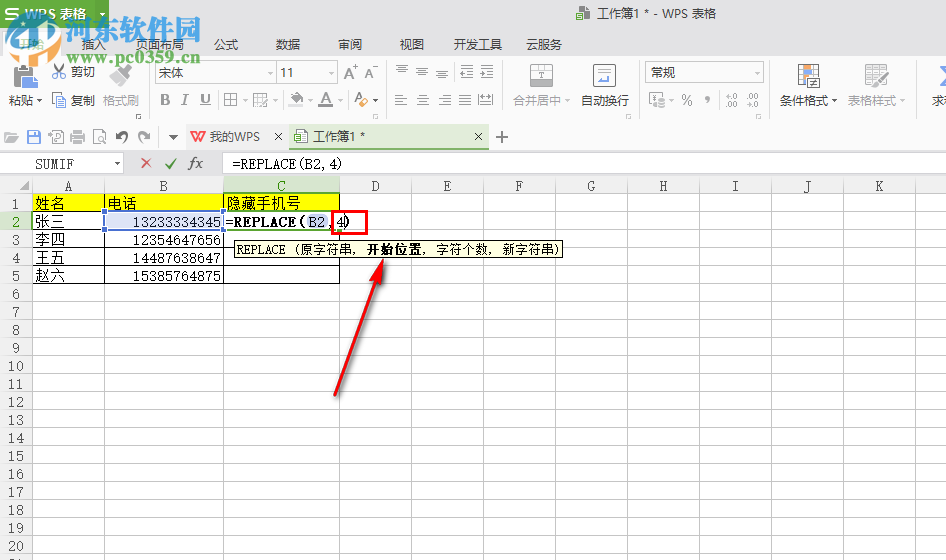This screenshot has height=560, width=946.
Task: Click the Paste clipboard icon
Action: (25, 77)
